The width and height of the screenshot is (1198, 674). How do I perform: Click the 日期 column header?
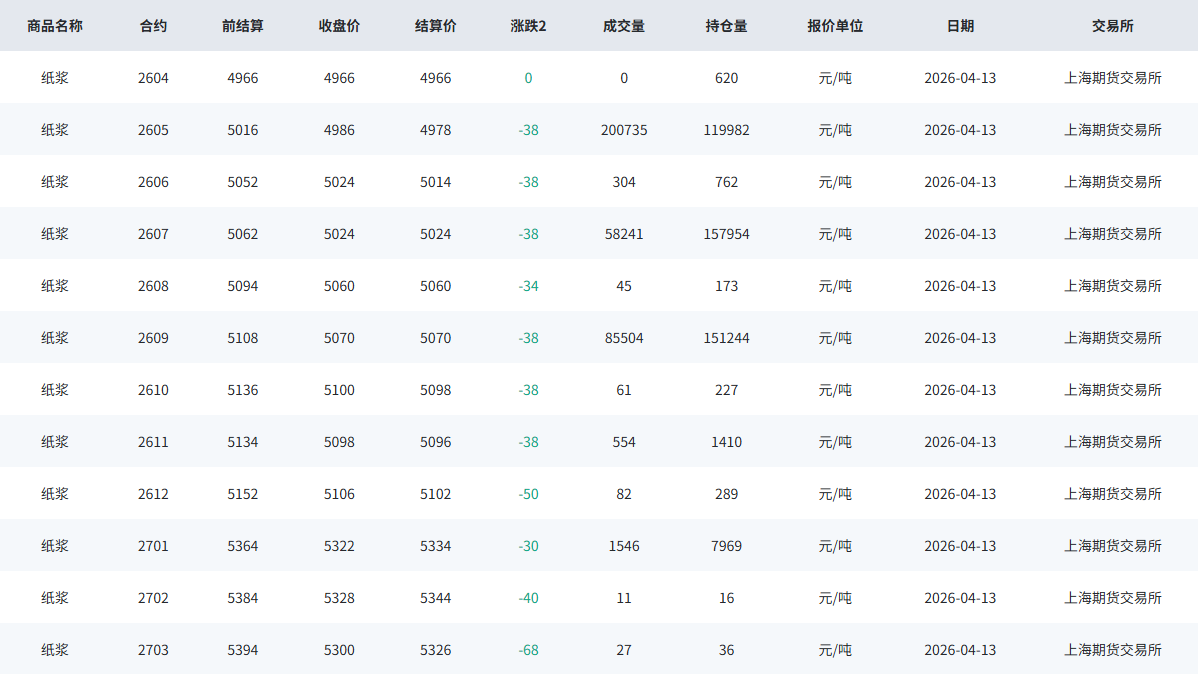[960, 26]
